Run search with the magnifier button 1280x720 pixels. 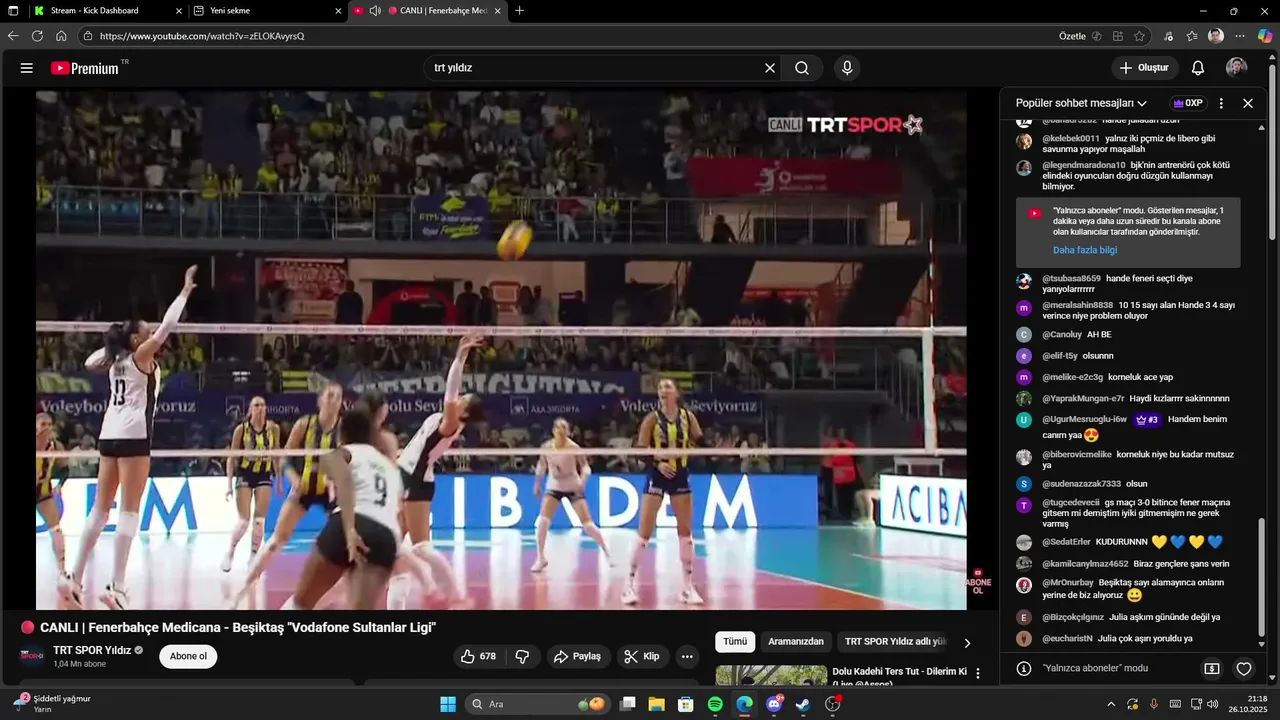coord(802,68)
